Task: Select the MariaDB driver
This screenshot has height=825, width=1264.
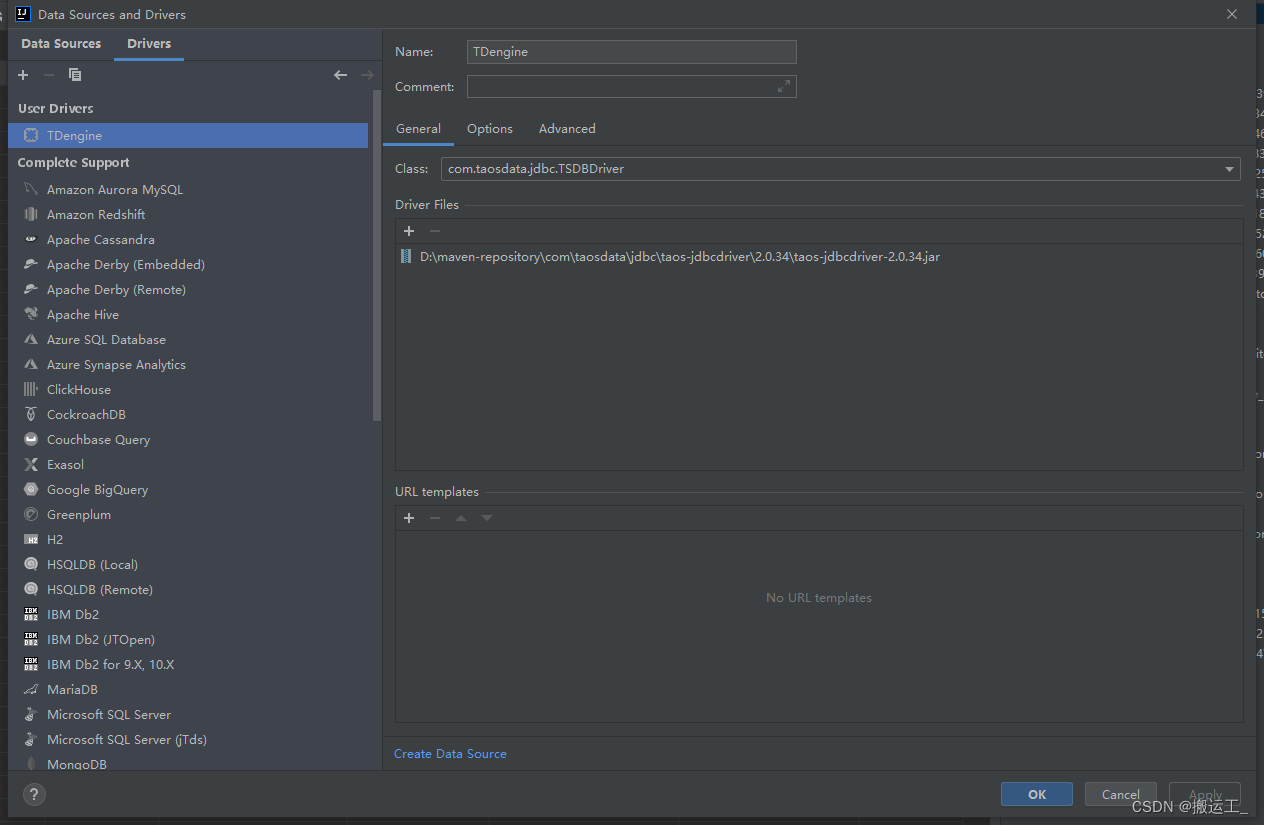Action: [x=188, y=689]
